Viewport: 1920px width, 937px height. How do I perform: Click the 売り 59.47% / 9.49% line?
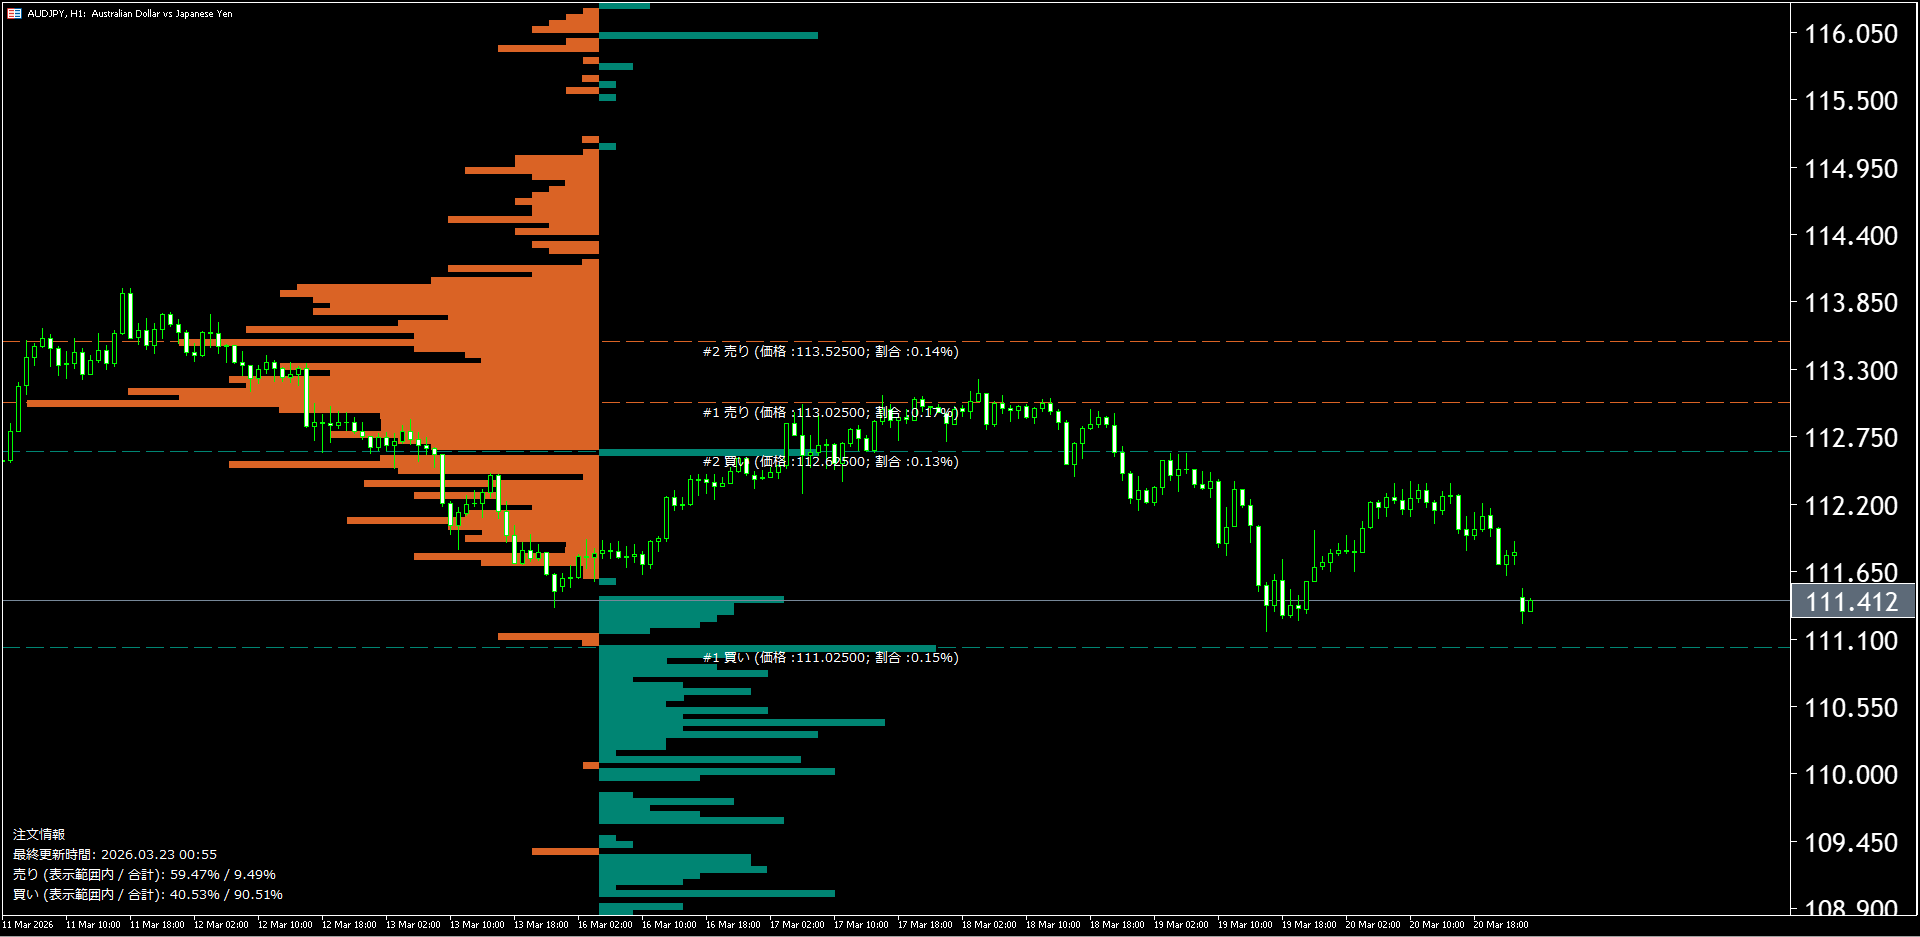144,875
